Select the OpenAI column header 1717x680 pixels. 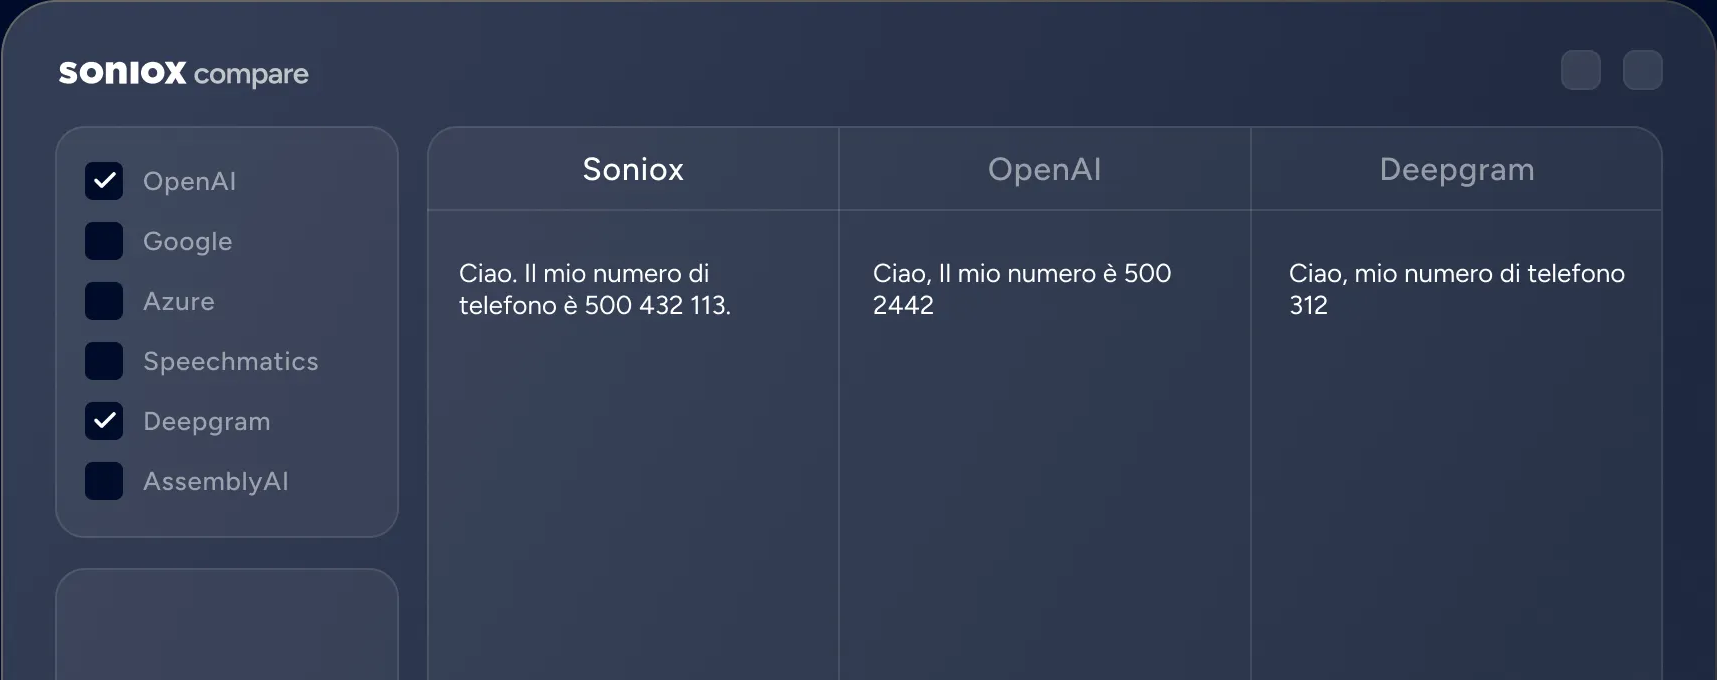point(1044,169)
